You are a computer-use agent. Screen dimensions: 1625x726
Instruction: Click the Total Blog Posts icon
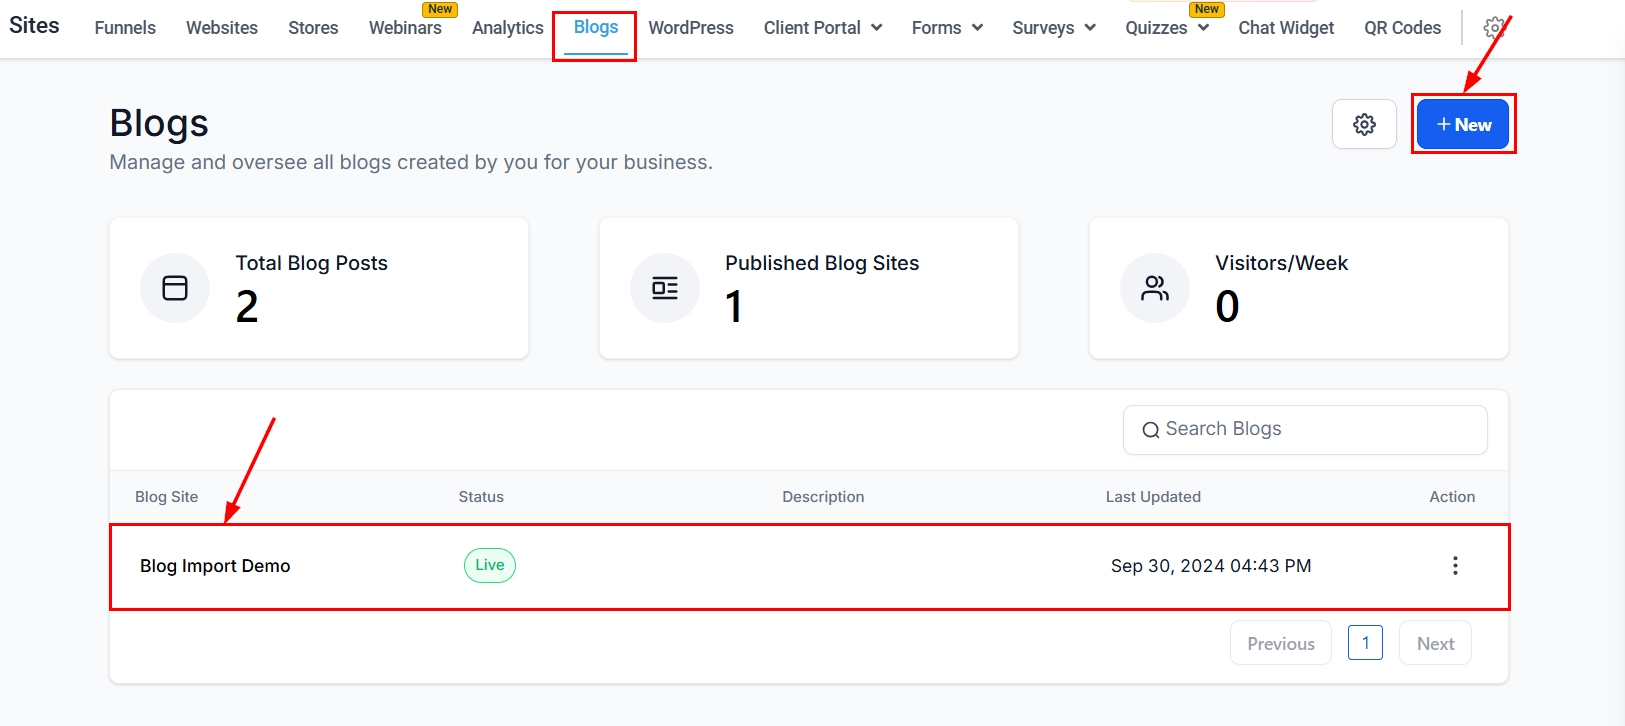(175, 288)
